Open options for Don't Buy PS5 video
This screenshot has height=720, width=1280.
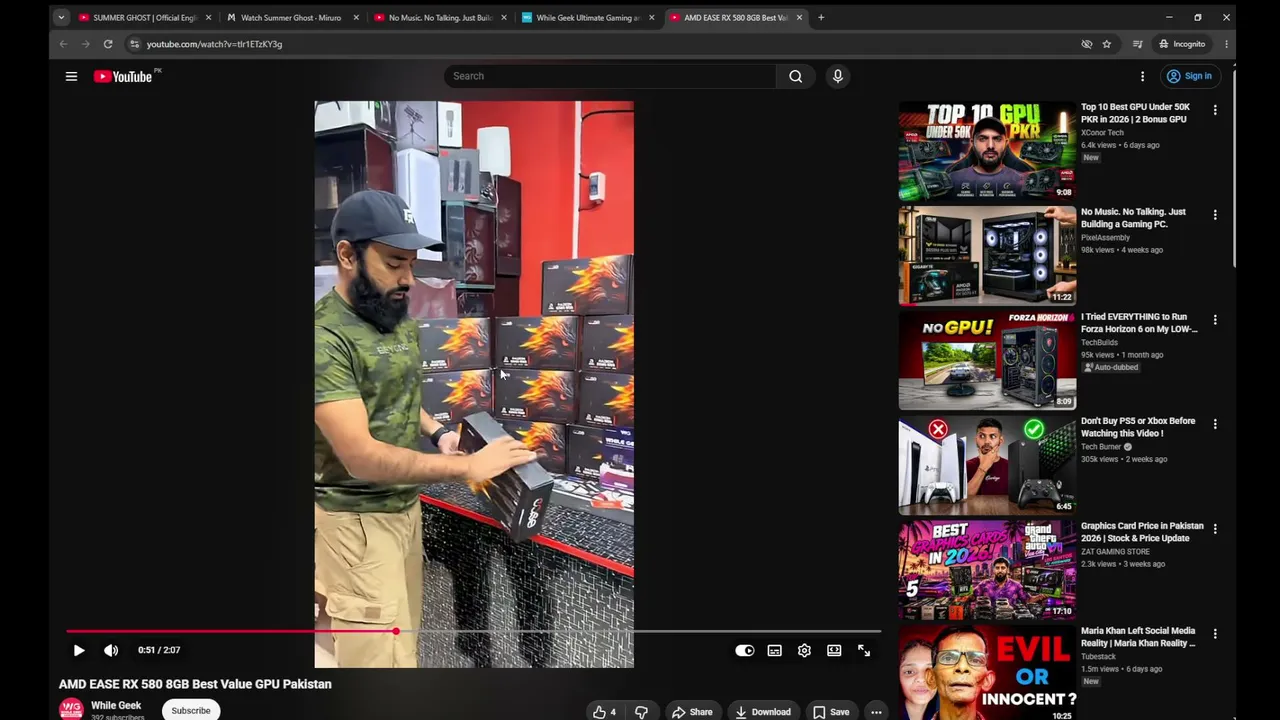[x=1215, y=424]
